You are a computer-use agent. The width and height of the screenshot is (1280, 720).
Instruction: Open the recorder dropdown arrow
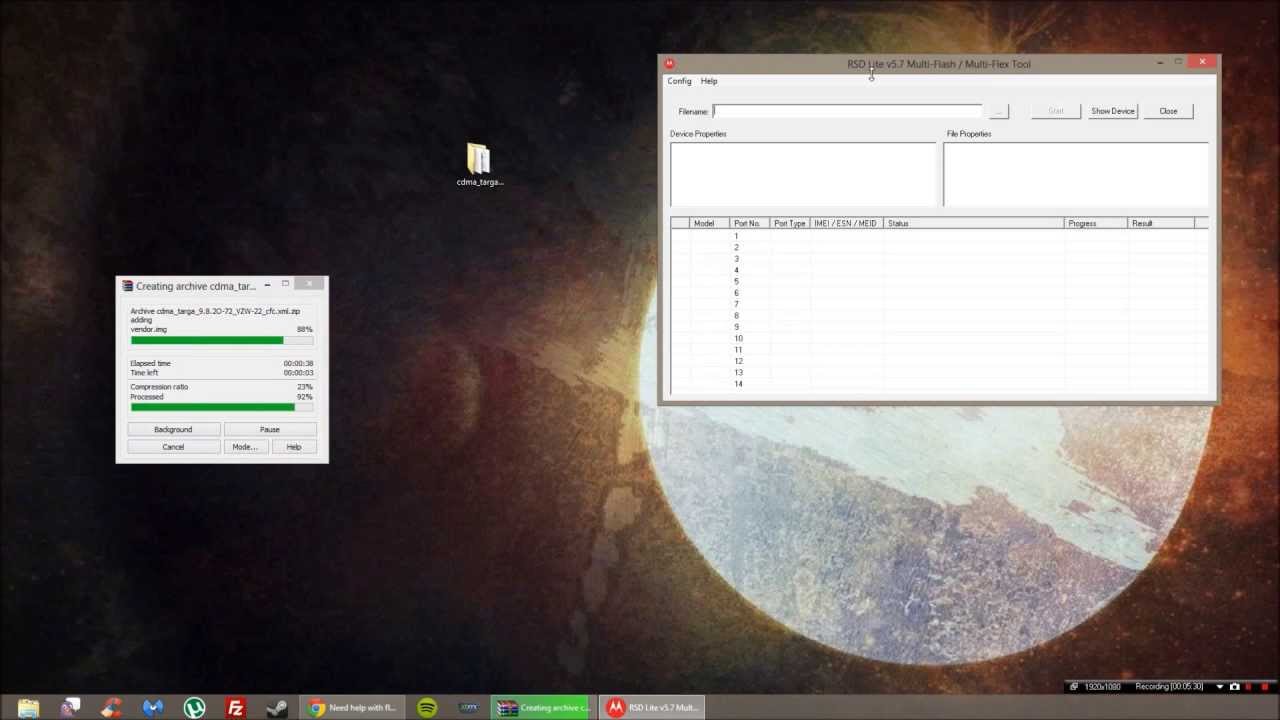point(1219,687)
